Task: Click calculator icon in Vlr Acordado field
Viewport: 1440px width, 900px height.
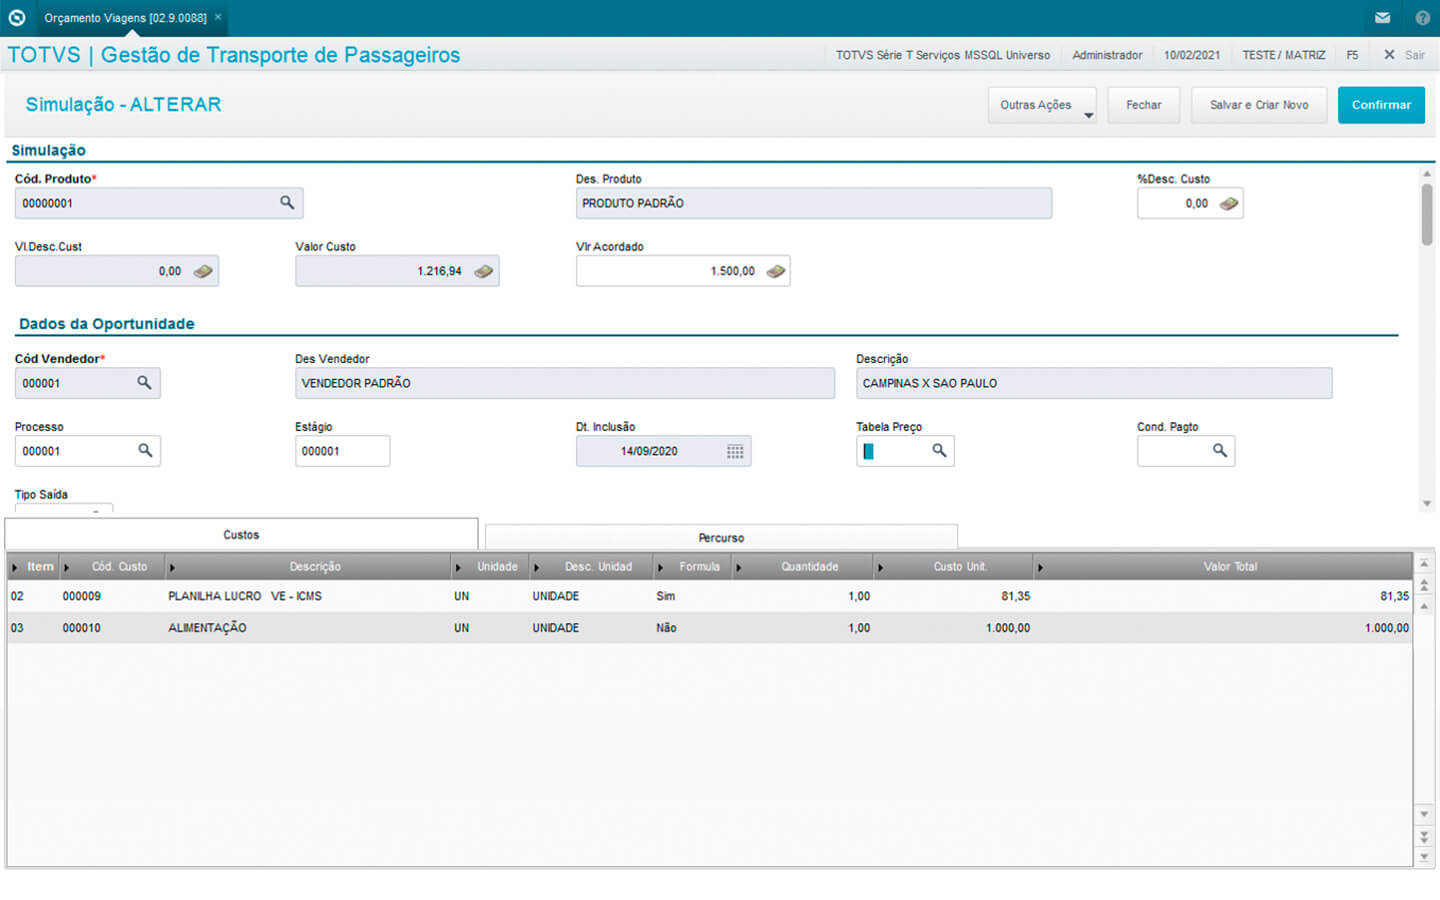Action: (775, 271)
